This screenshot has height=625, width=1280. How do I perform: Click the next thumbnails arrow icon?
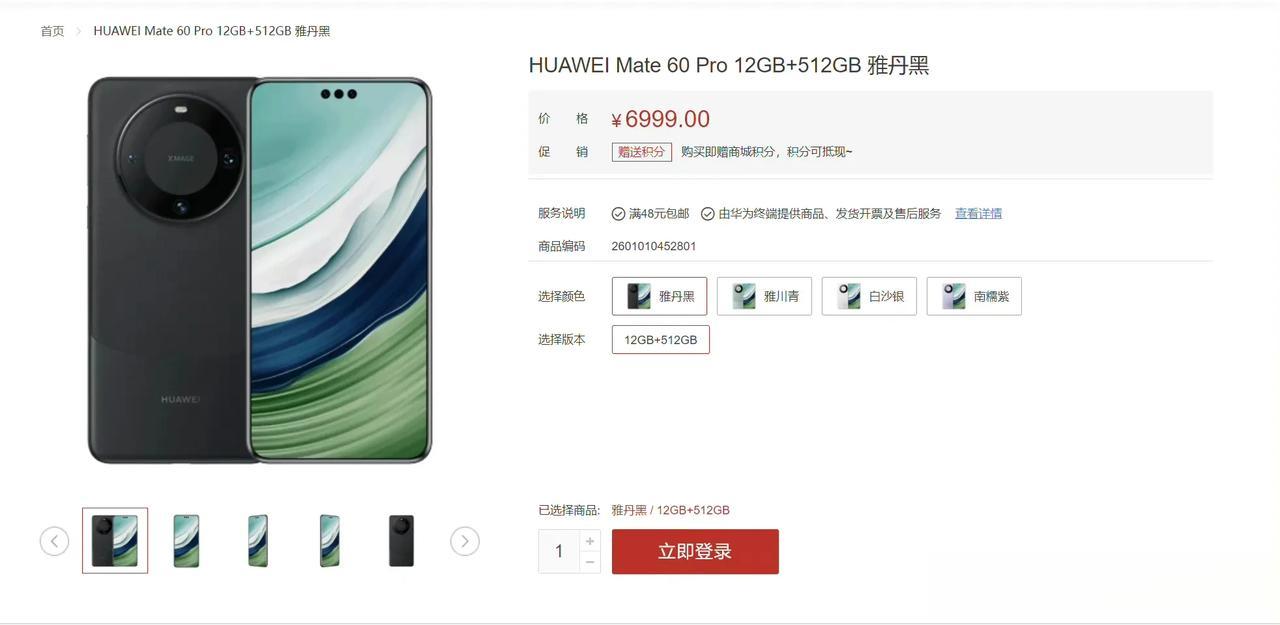pos(465,541)
